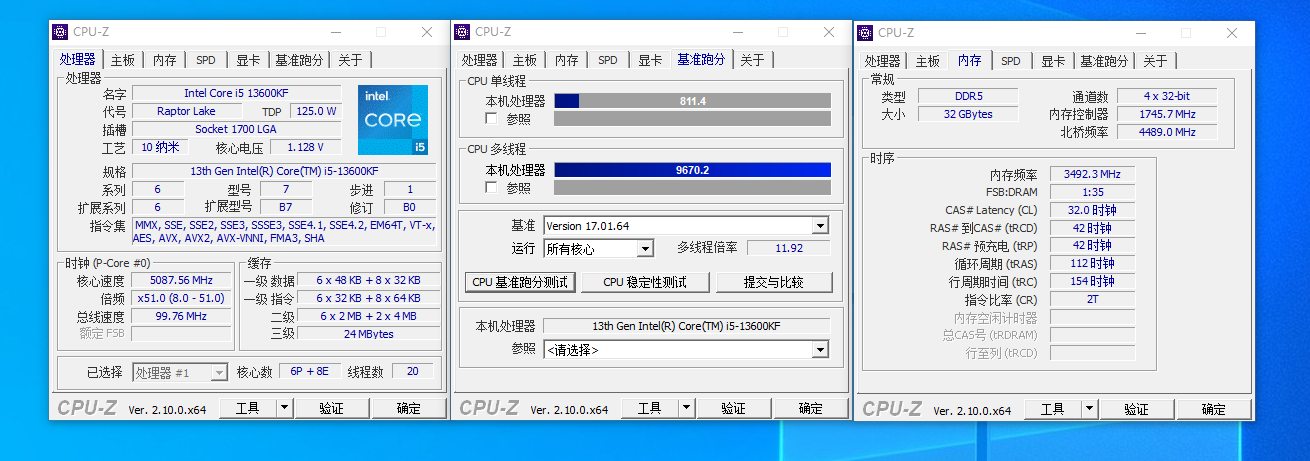Screen dimensions: 1310x461
Task: Open the 关于 tab in the benchmark window
Action: (x=752, y=61)
